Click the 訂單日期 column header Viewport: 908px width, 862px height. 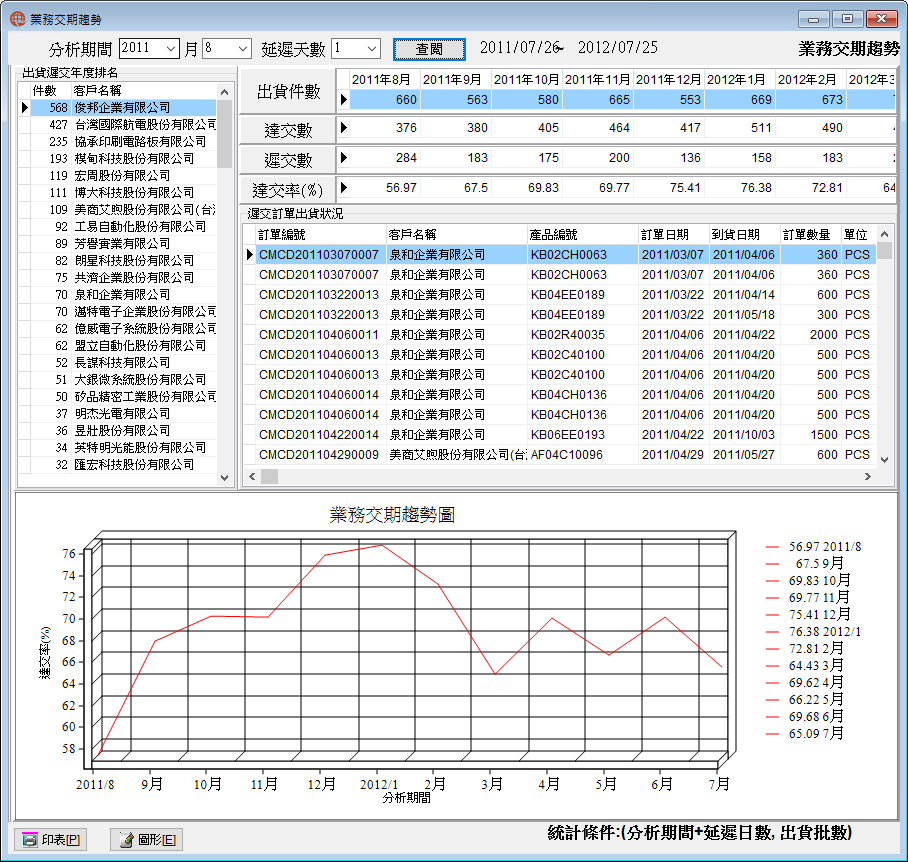coord(674,234)
